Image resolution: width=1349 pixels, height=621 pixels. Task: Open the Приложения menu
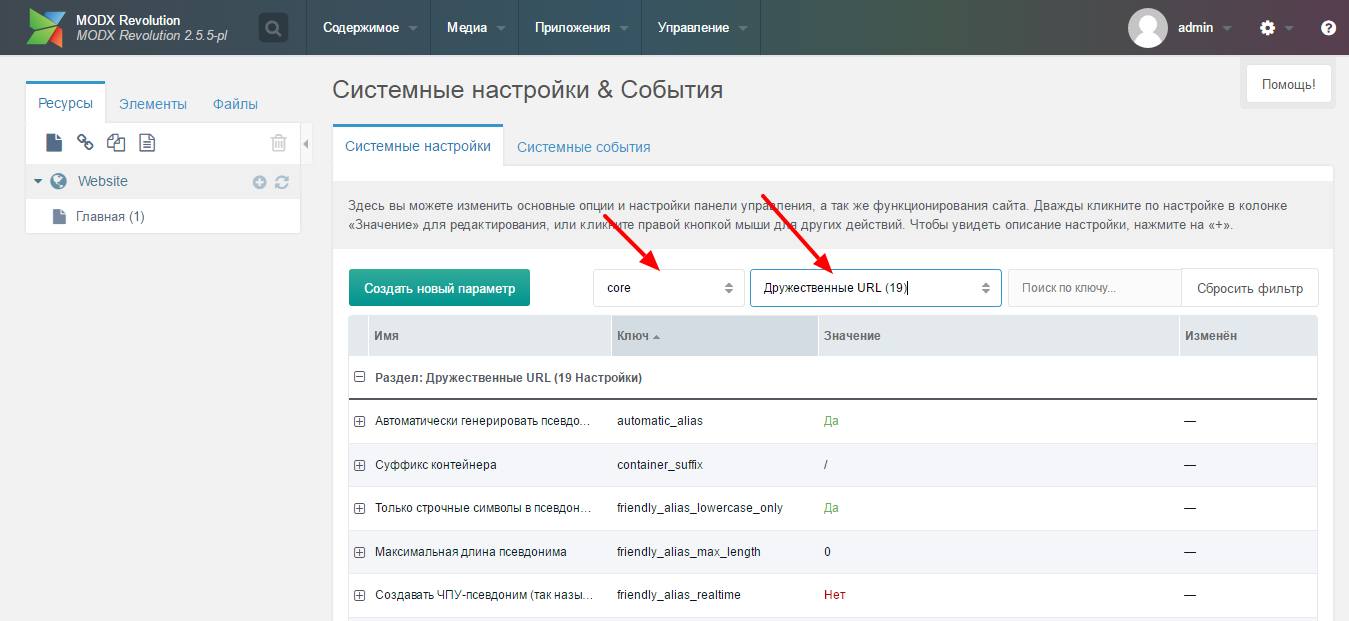point(581,28)
